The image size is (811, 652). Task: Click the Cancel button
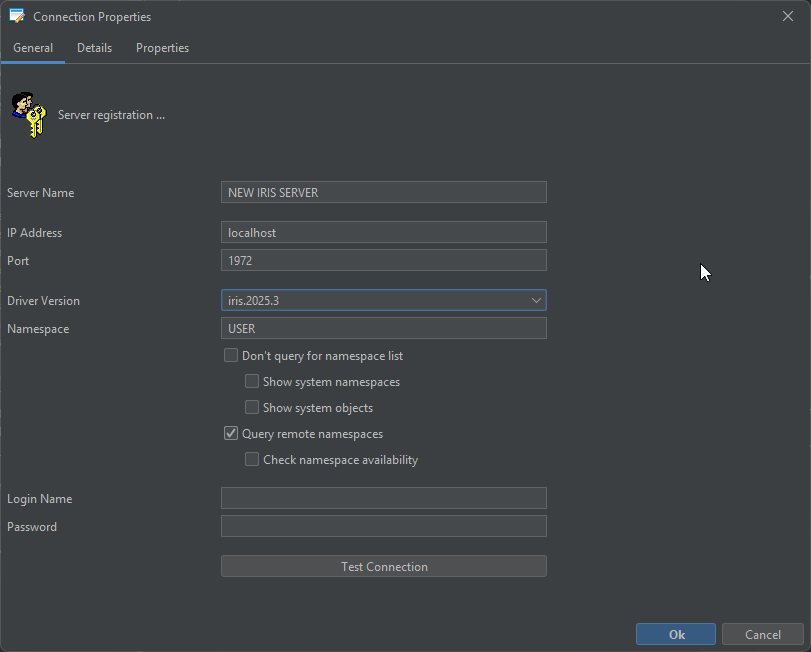pyautogui.click(x=763, y=634)
